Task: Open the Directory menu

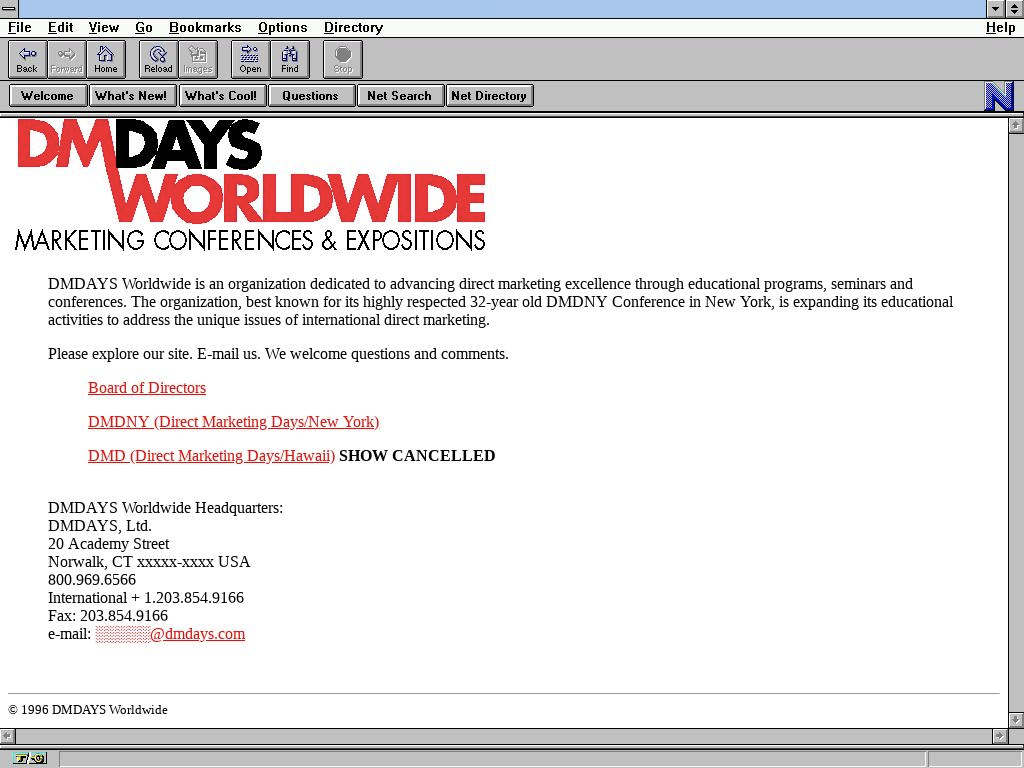Action: [353, 27]
